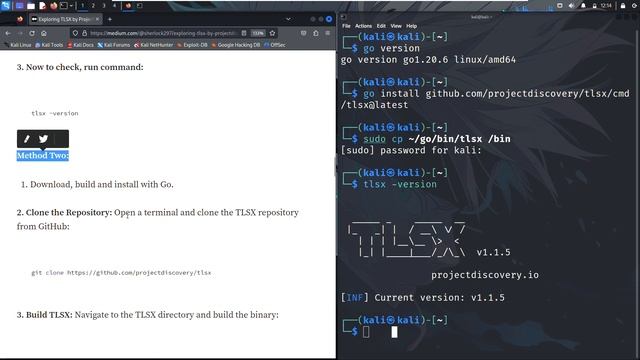Reset the 133% zoom level badge
The width and height of the screenshot is (640, 360).
click(258, 33)
